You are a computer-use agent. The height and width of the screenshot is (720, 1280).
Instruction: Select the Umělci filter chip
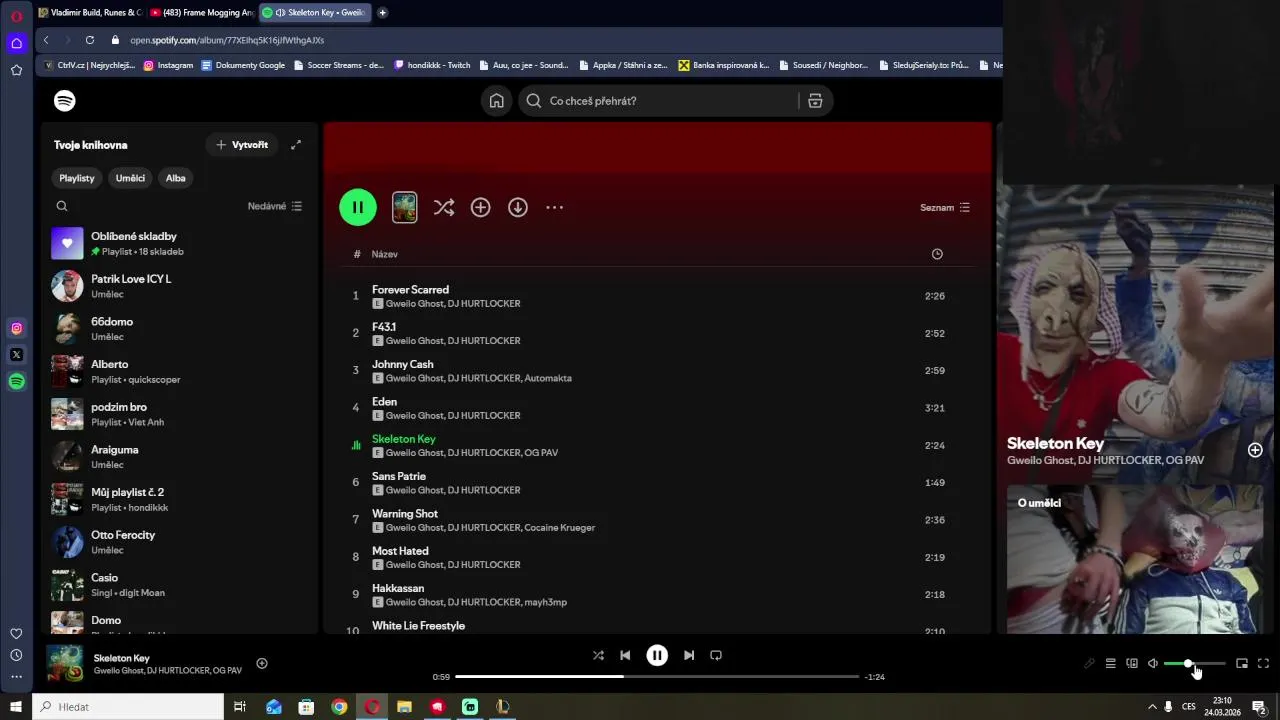[x=130, y=178]
